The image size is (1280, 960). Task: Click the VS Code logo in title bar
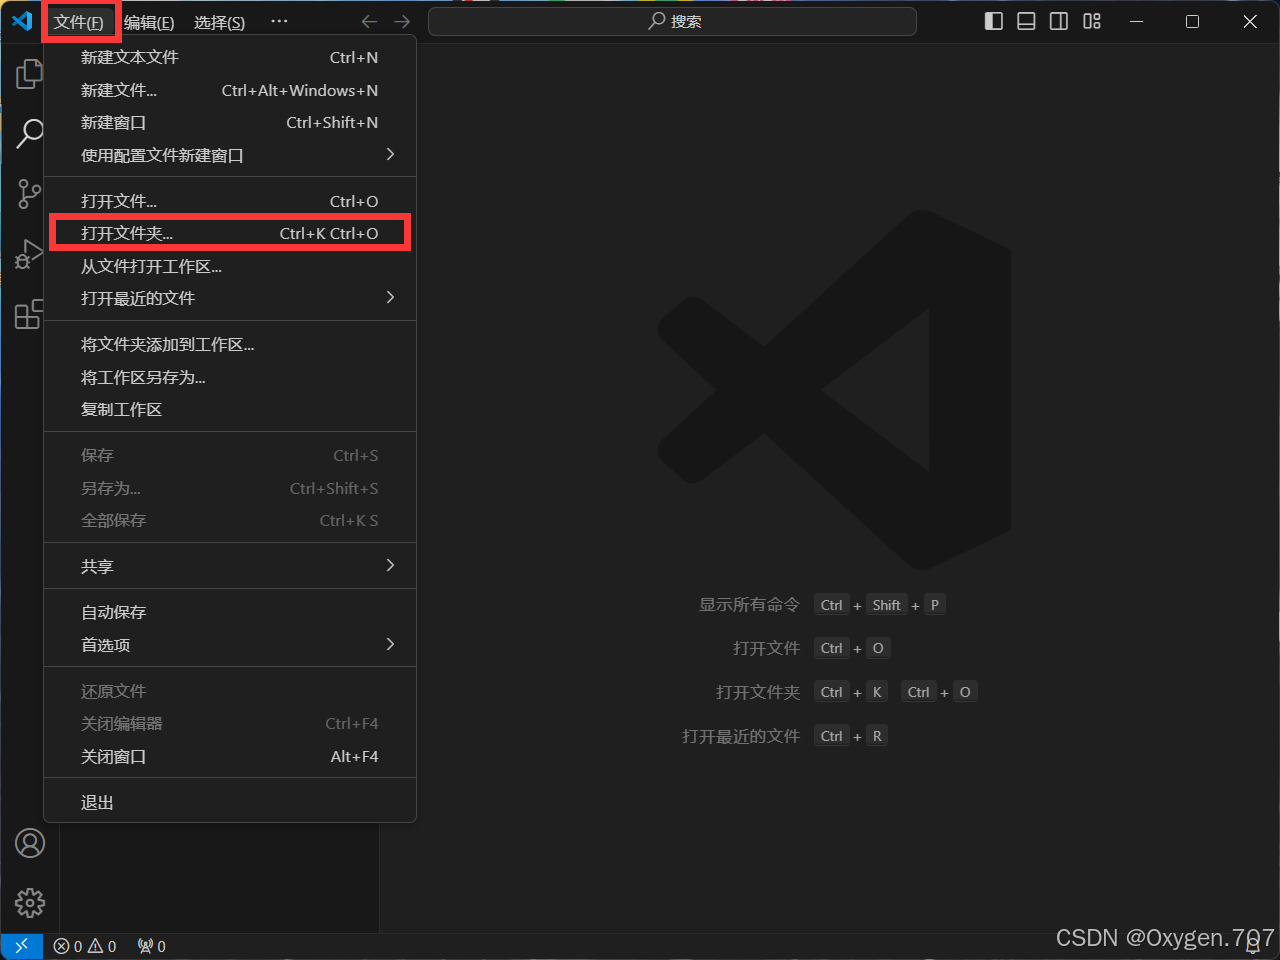coord(22,21)
